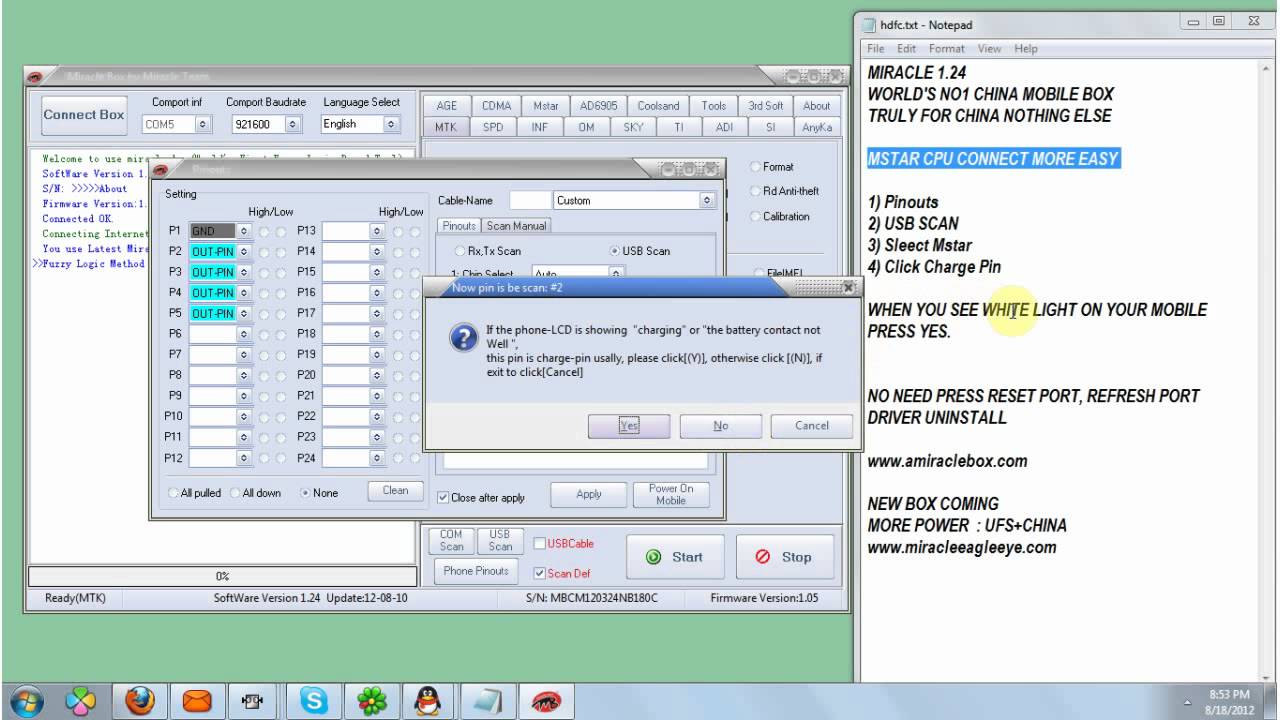Enable the USBCable checkbox
The image size is (1280, 720).
[x=564, y=544]
